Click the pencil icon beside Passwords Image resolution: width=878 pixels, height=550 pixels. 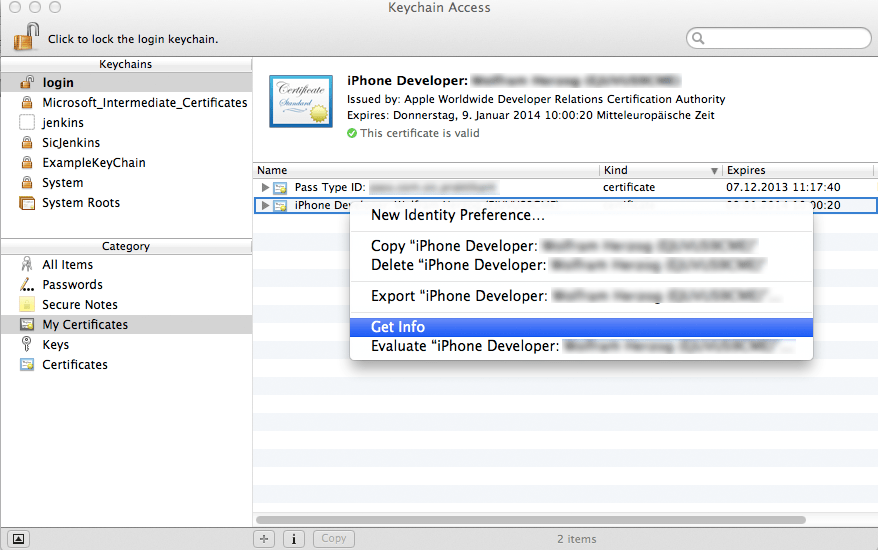(27, 285)
